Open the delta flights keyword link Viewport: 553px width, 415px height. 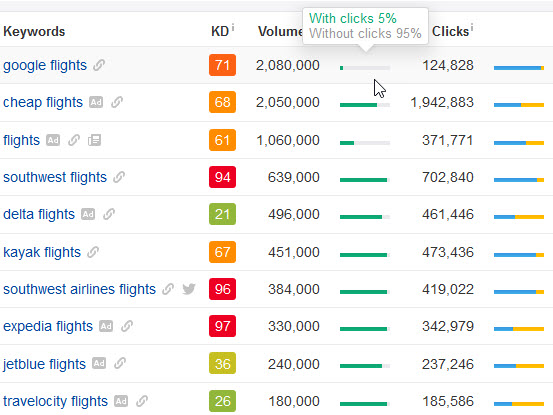click(39, 214)
